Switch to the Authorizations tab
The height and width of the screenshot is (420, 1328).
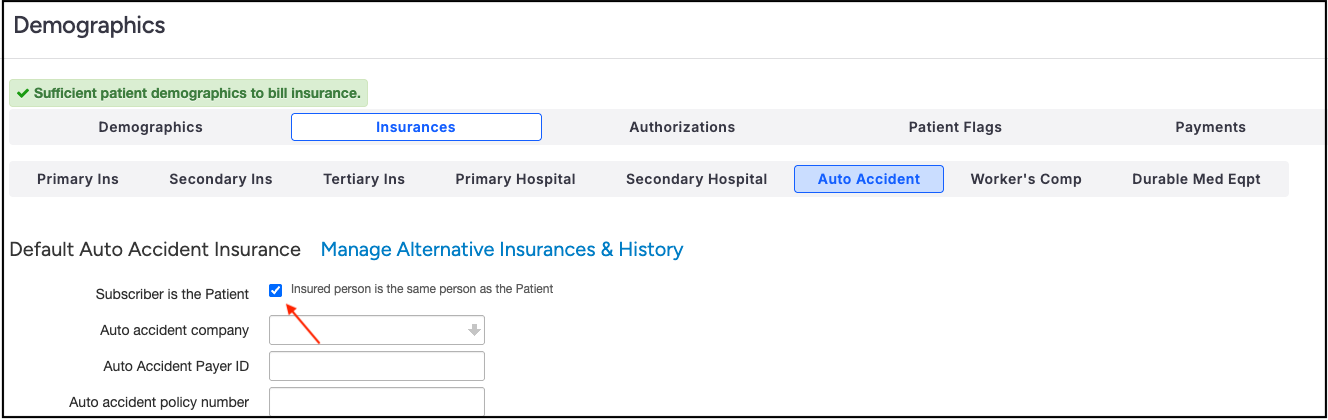pos(682,127)
